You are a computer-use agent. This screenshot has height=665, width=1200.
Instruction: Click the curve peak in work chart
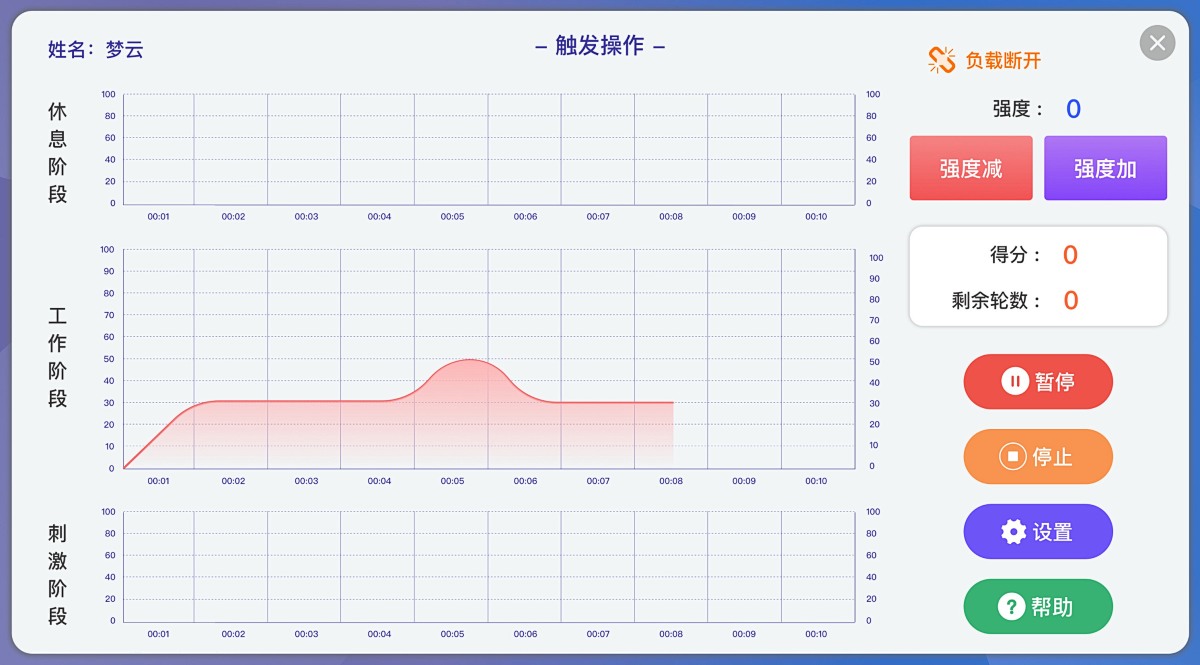coord(470,360)
